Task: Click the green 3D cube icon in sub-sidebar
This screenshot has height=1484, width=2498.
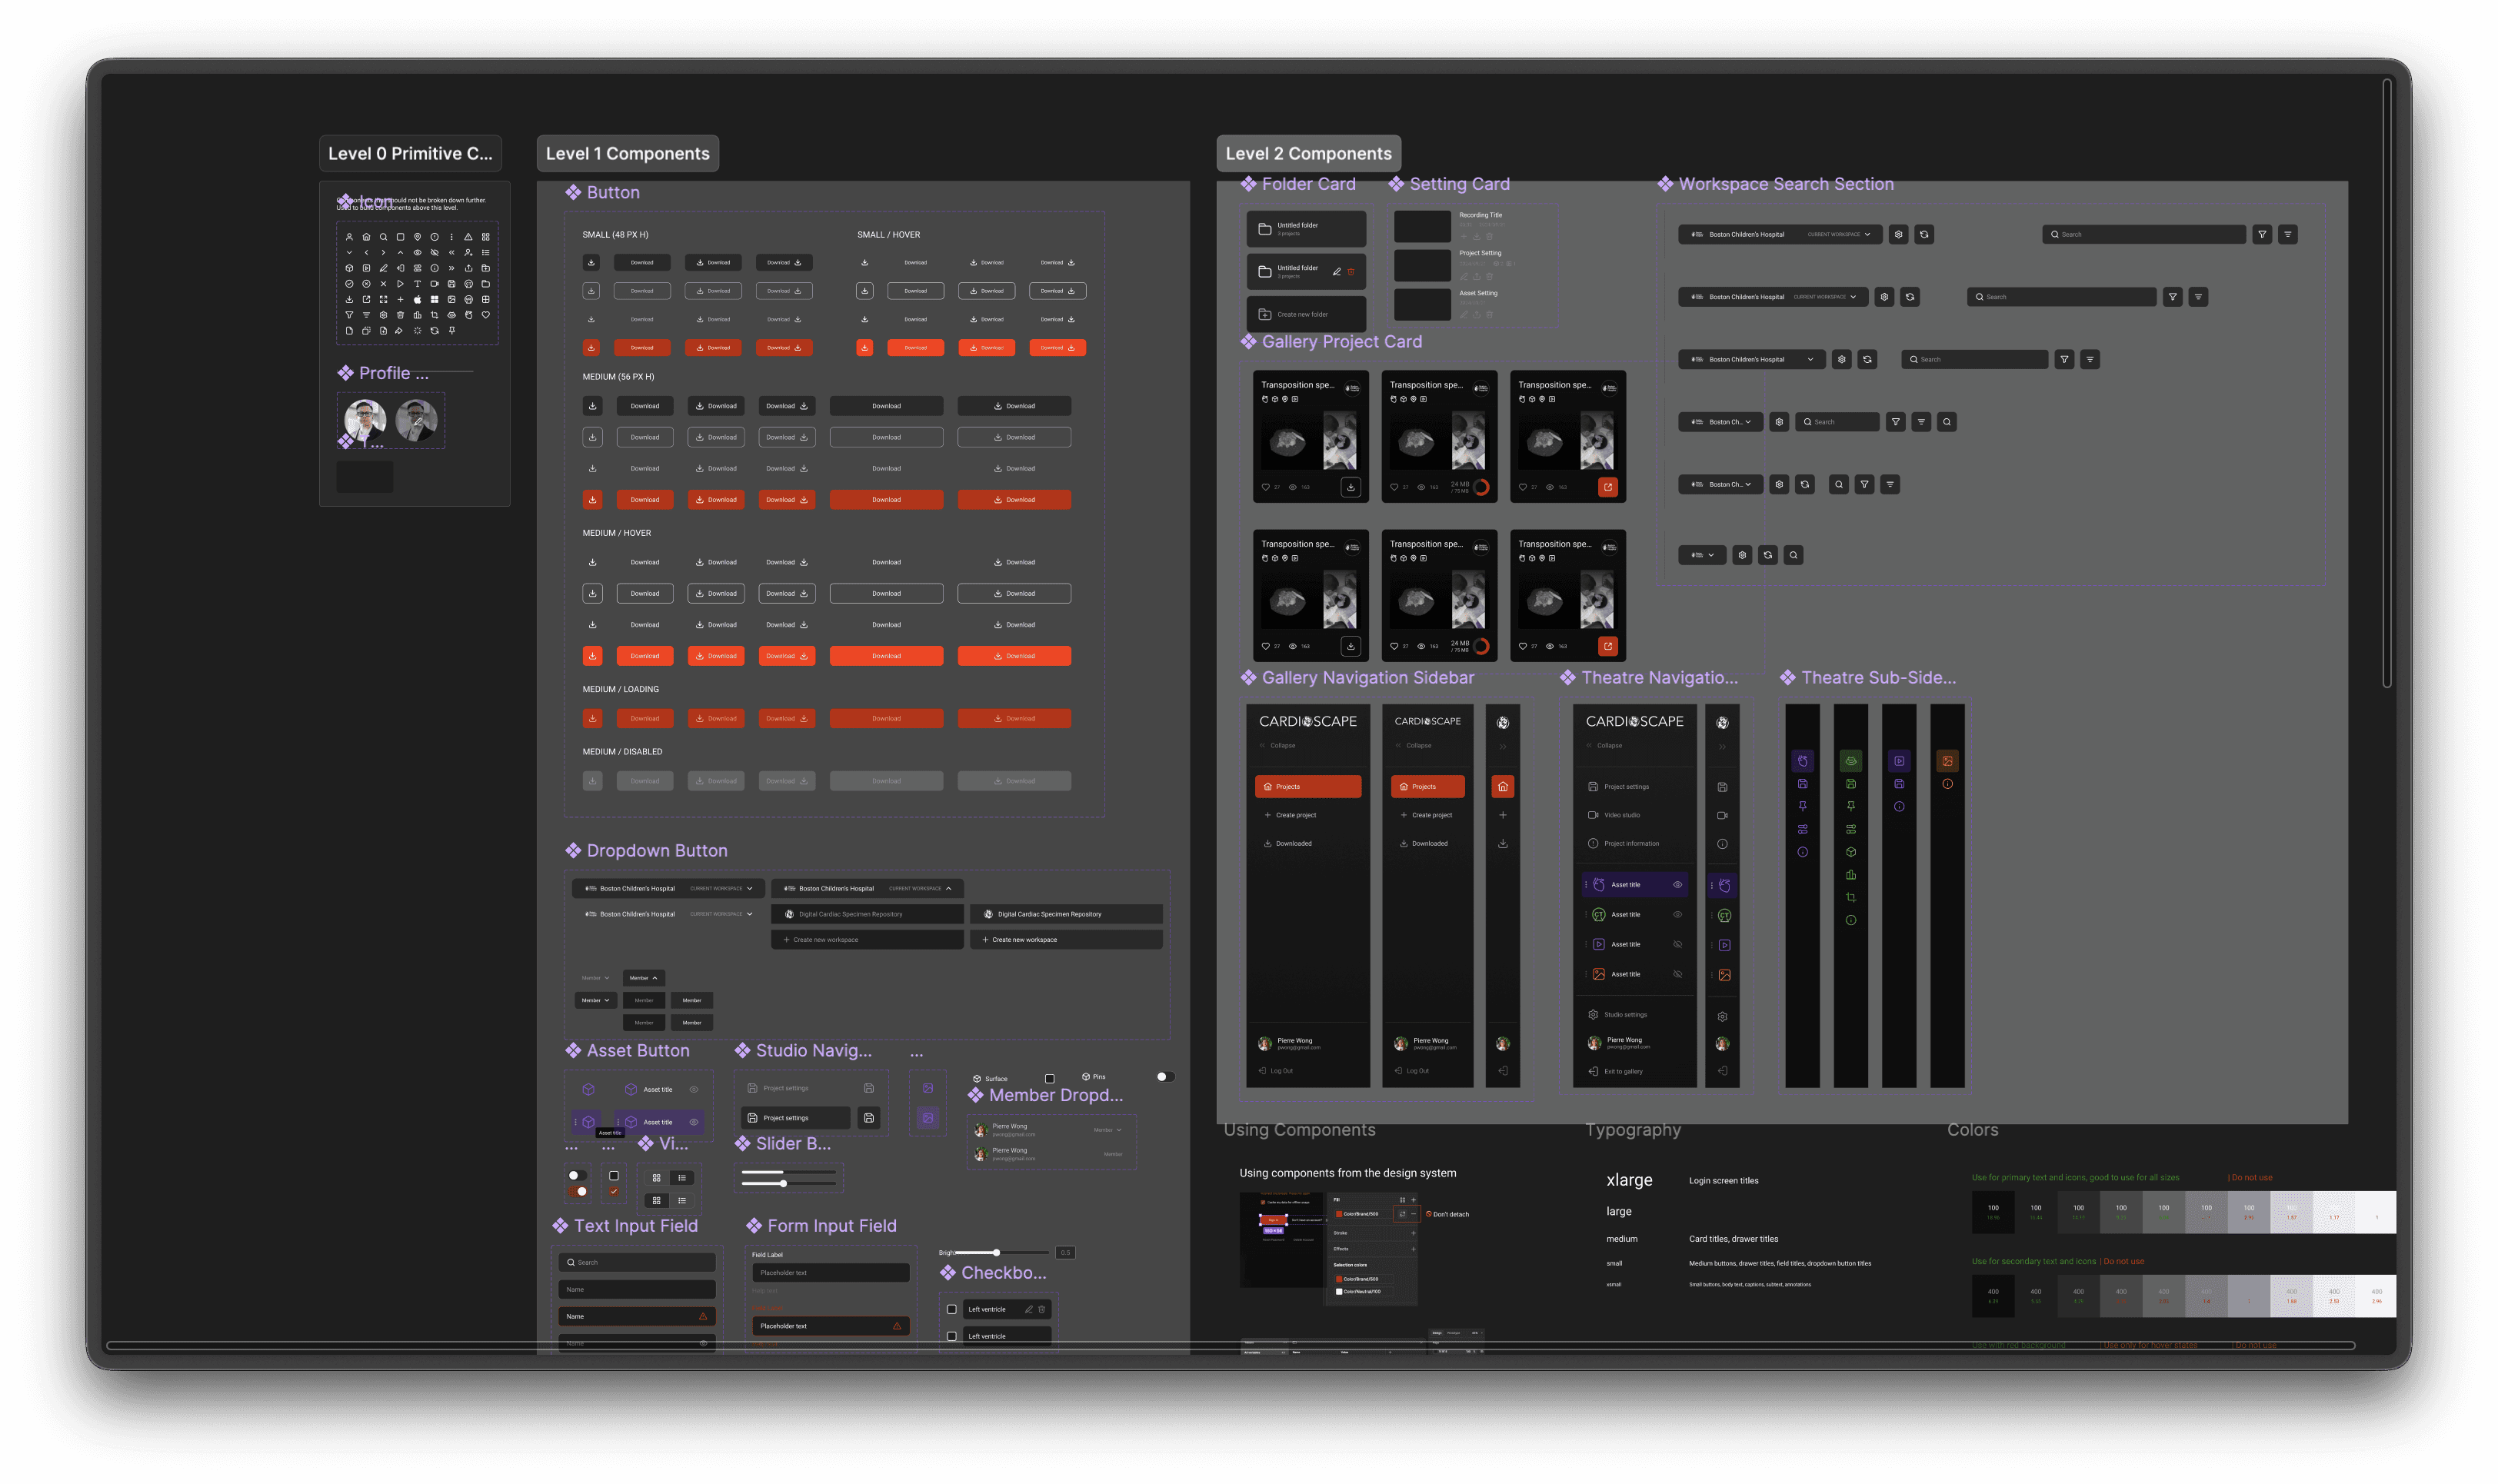Action: [x=1851, y=852]
